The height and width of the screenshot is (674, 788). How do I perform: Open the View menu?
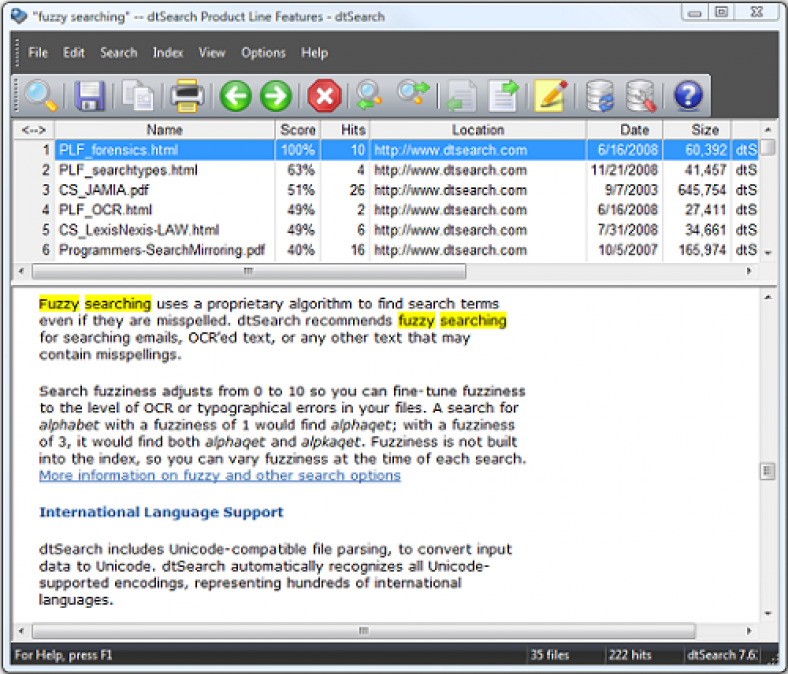(212, 53)
